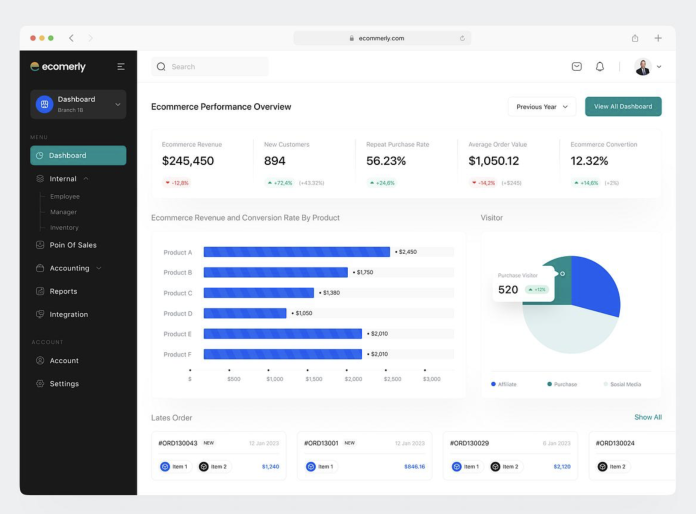
Task: Open the profile dropdown chevron
Action: point(659,67)
